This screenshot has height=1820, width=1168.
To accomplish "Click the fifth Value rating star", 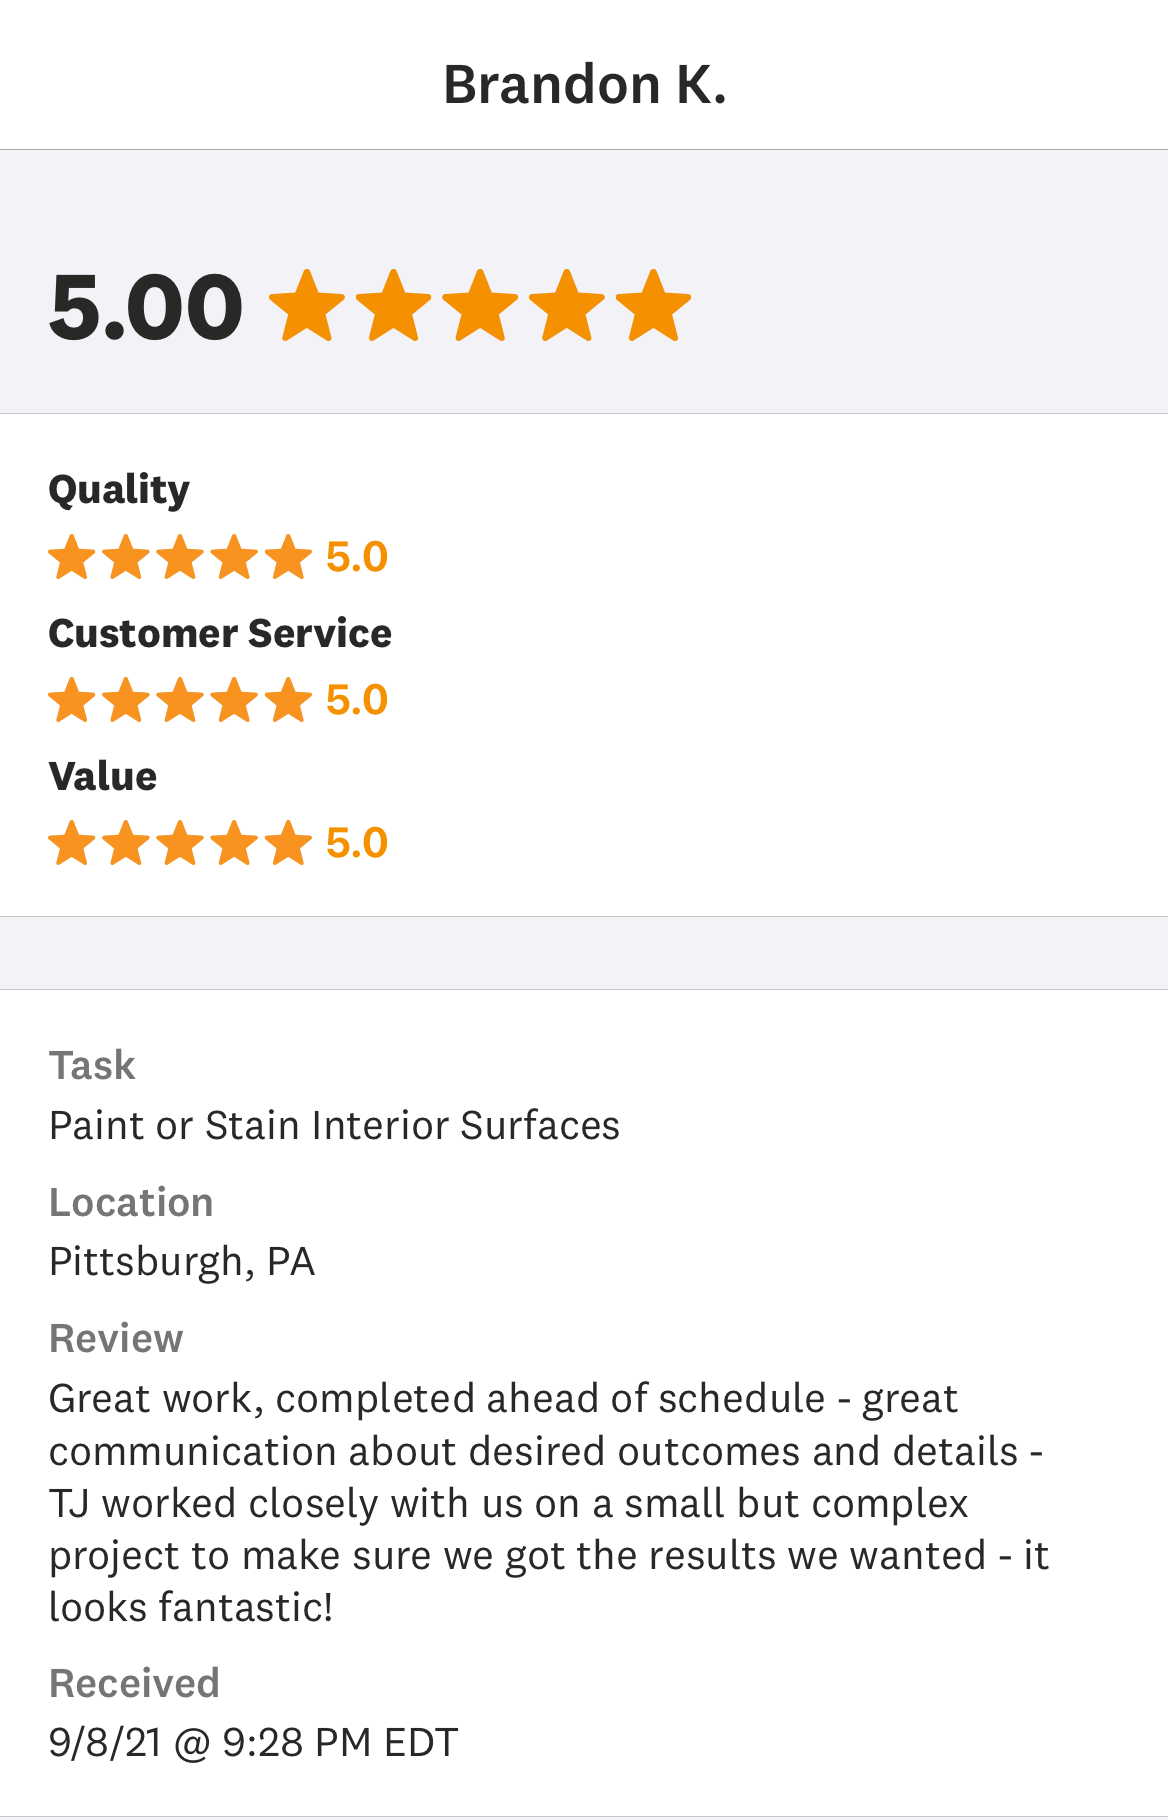I will point(288,843).
